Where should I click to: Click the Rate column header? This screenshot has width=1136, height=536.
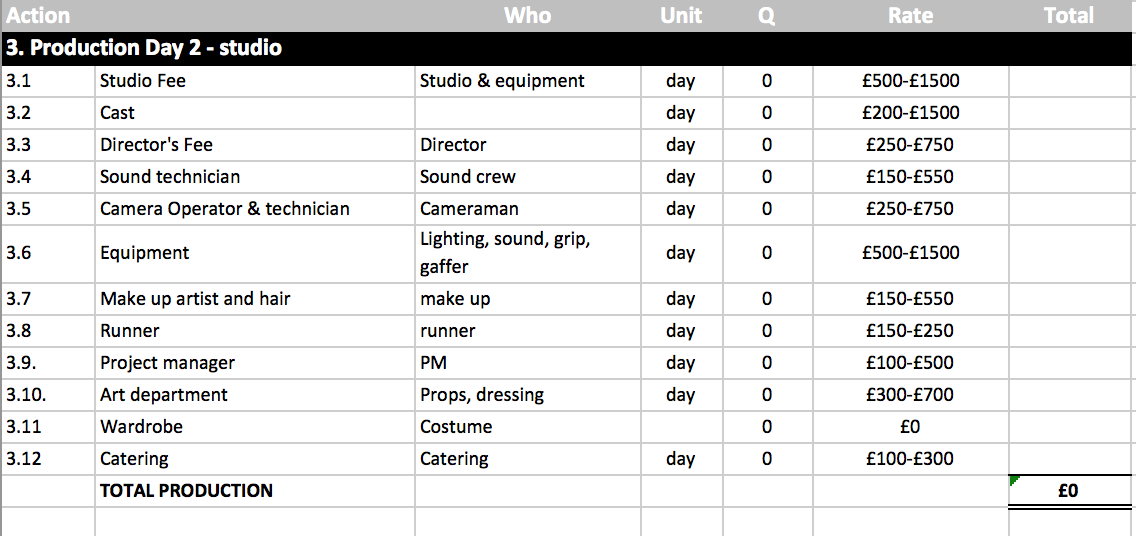coord(911,15)
